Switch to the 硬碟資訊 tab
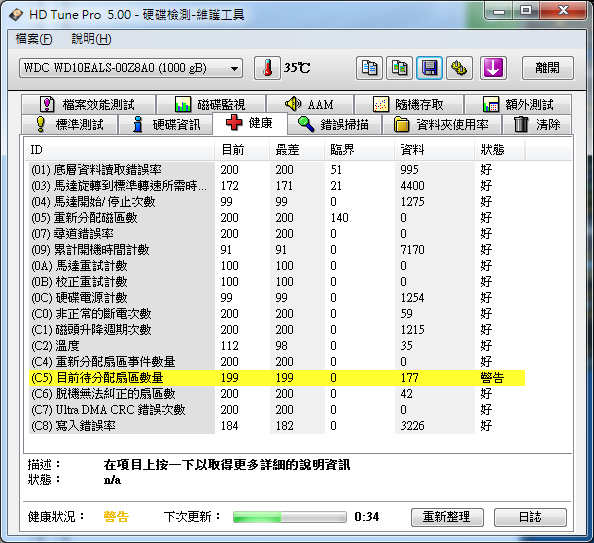 [x=166, y=124]
